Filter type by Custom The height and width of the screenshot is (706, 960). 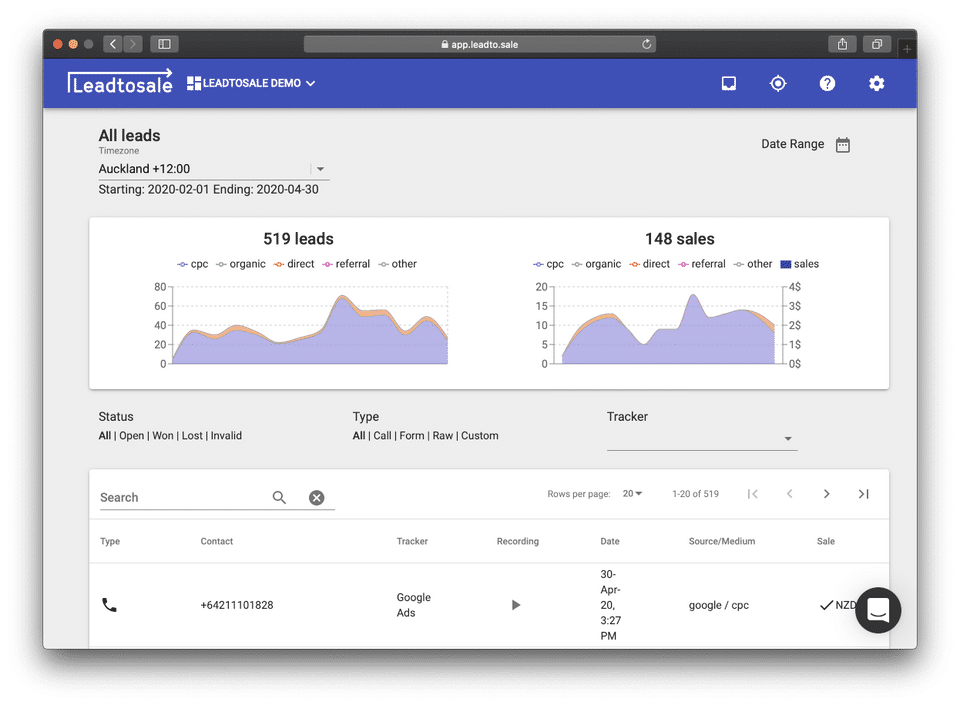(479, 435)
